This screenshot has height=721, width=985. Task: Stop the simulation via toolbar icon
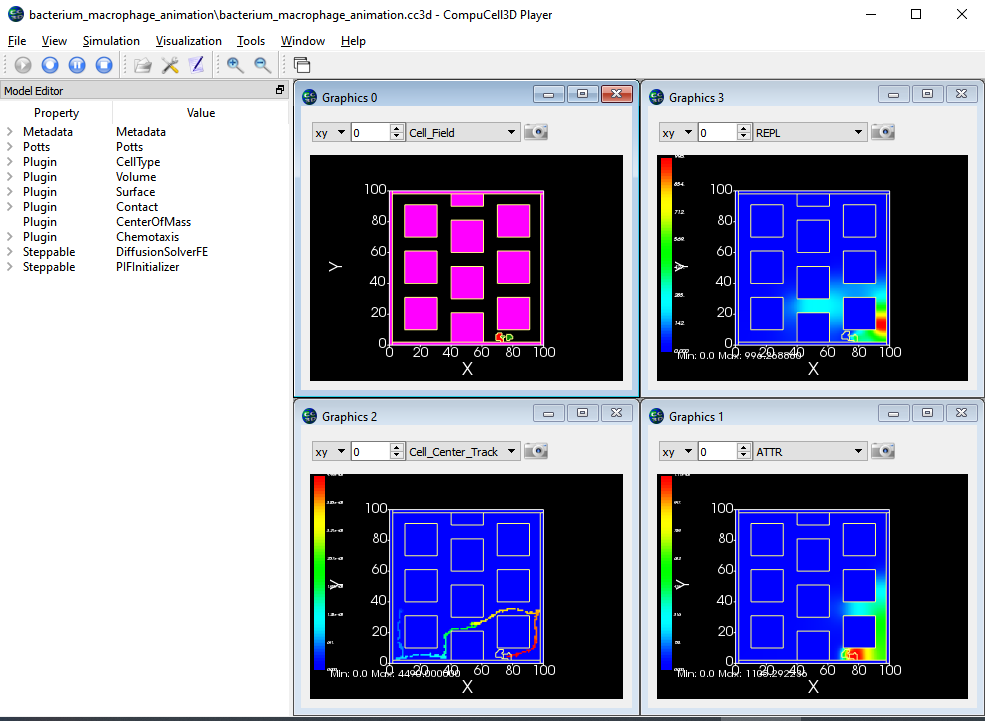104,65
